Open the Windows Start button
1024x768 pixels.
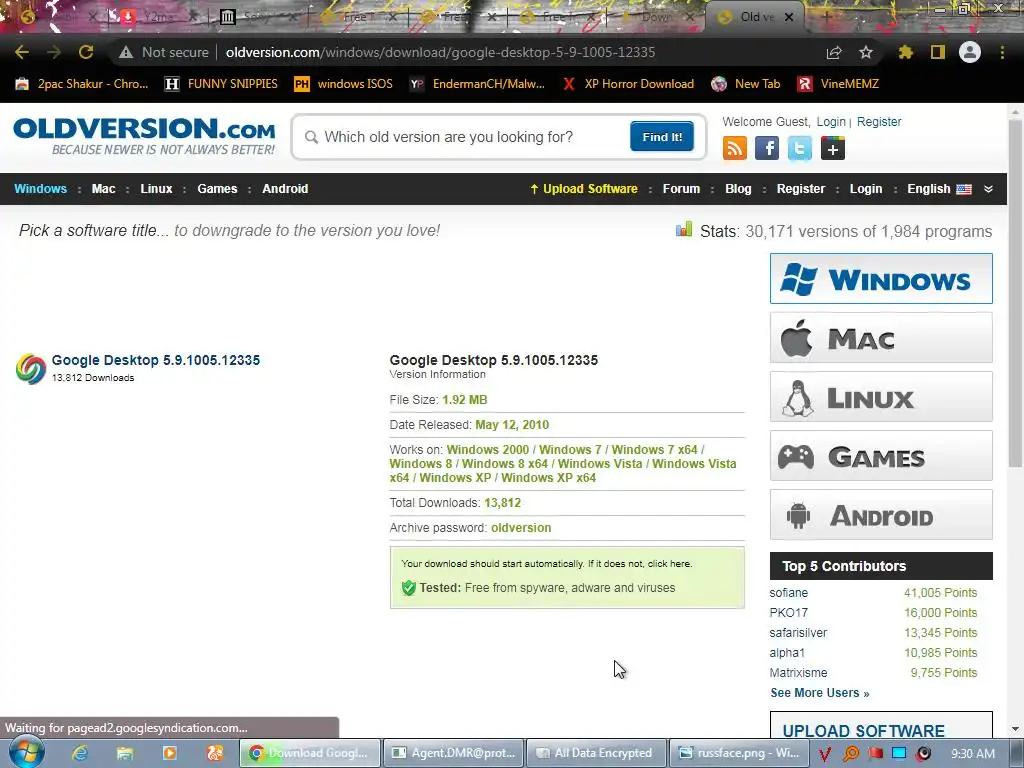[27, 752]
